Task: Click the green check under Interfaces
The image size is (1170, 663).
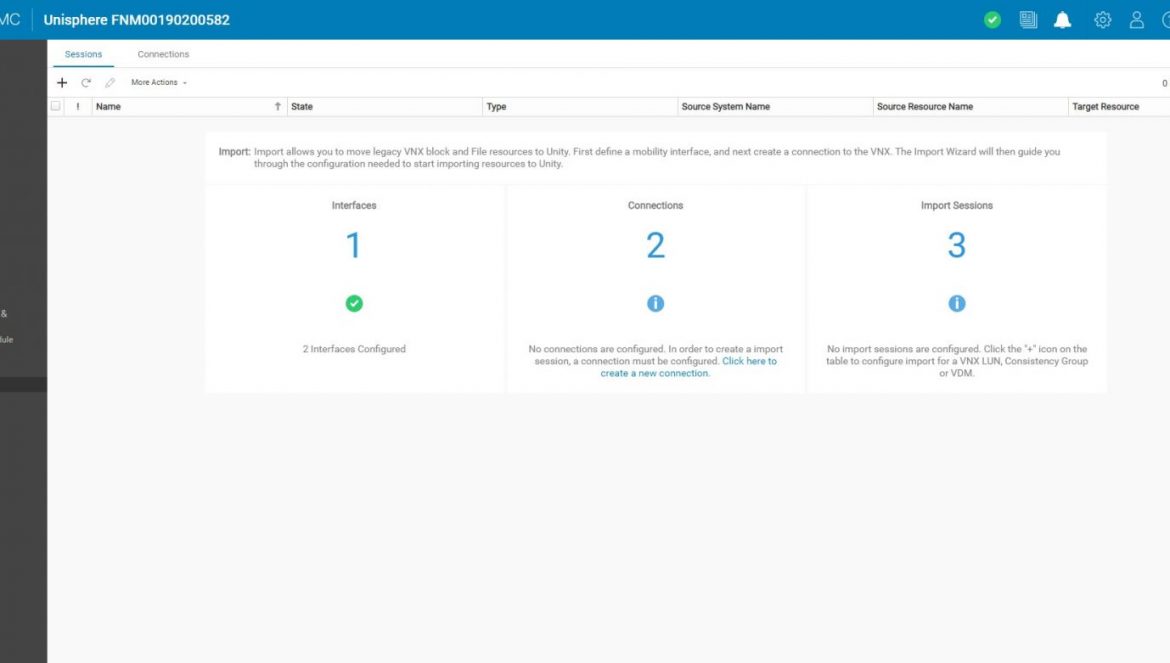Action: coord(354,304)
